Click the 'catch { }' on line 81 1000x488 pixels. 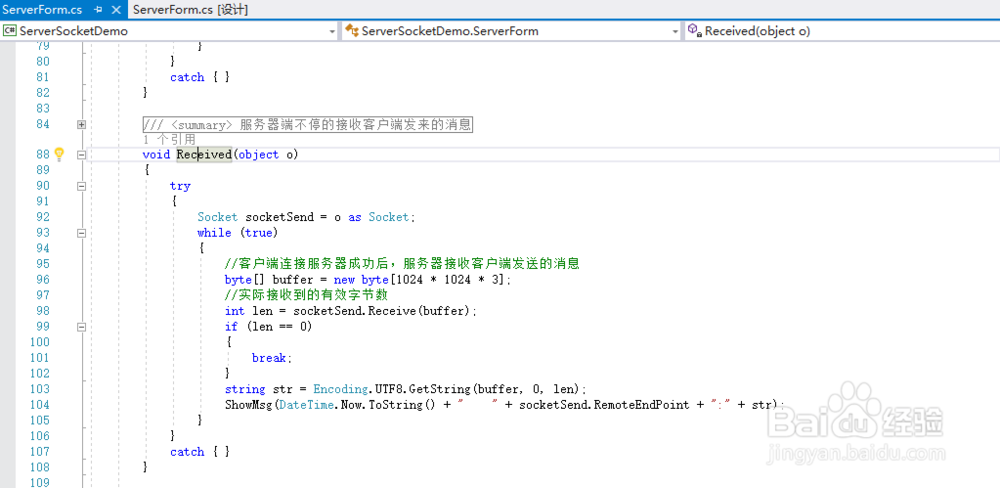pos(200,77)
